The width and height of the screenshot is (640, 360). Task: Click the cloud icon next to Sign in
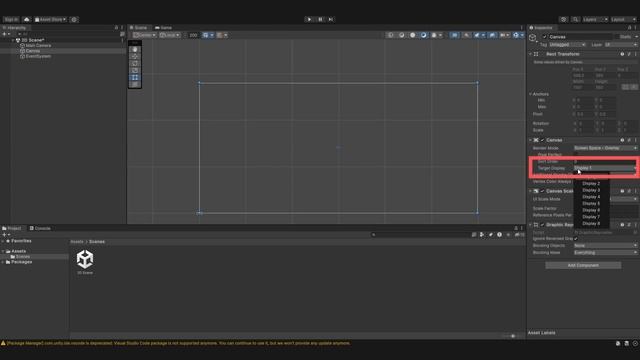coord(27,20)
